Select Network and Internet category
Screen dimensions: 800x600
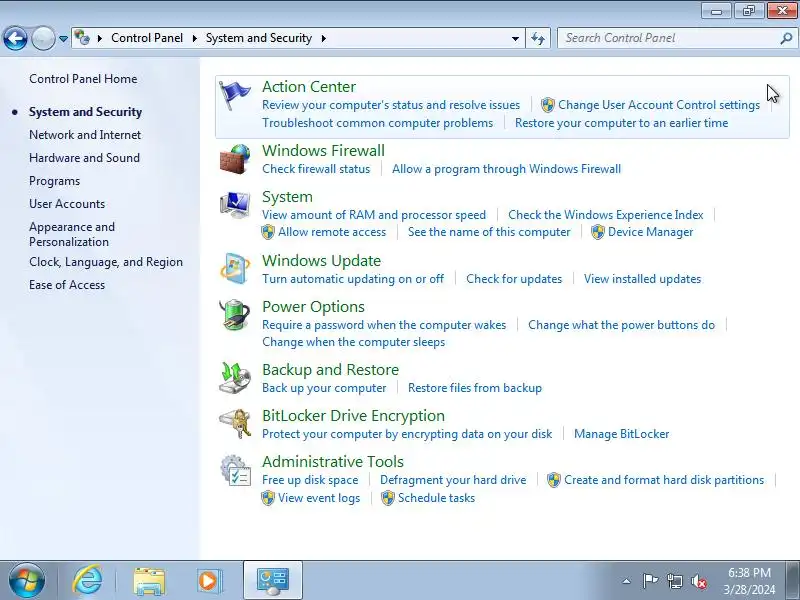coord(85,135)
